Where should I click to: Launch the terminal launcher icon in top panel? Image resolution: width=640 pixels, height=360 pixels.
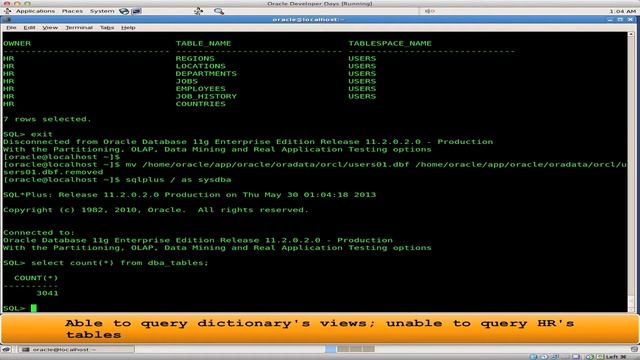pyautogui.click(x=136, y=11)
